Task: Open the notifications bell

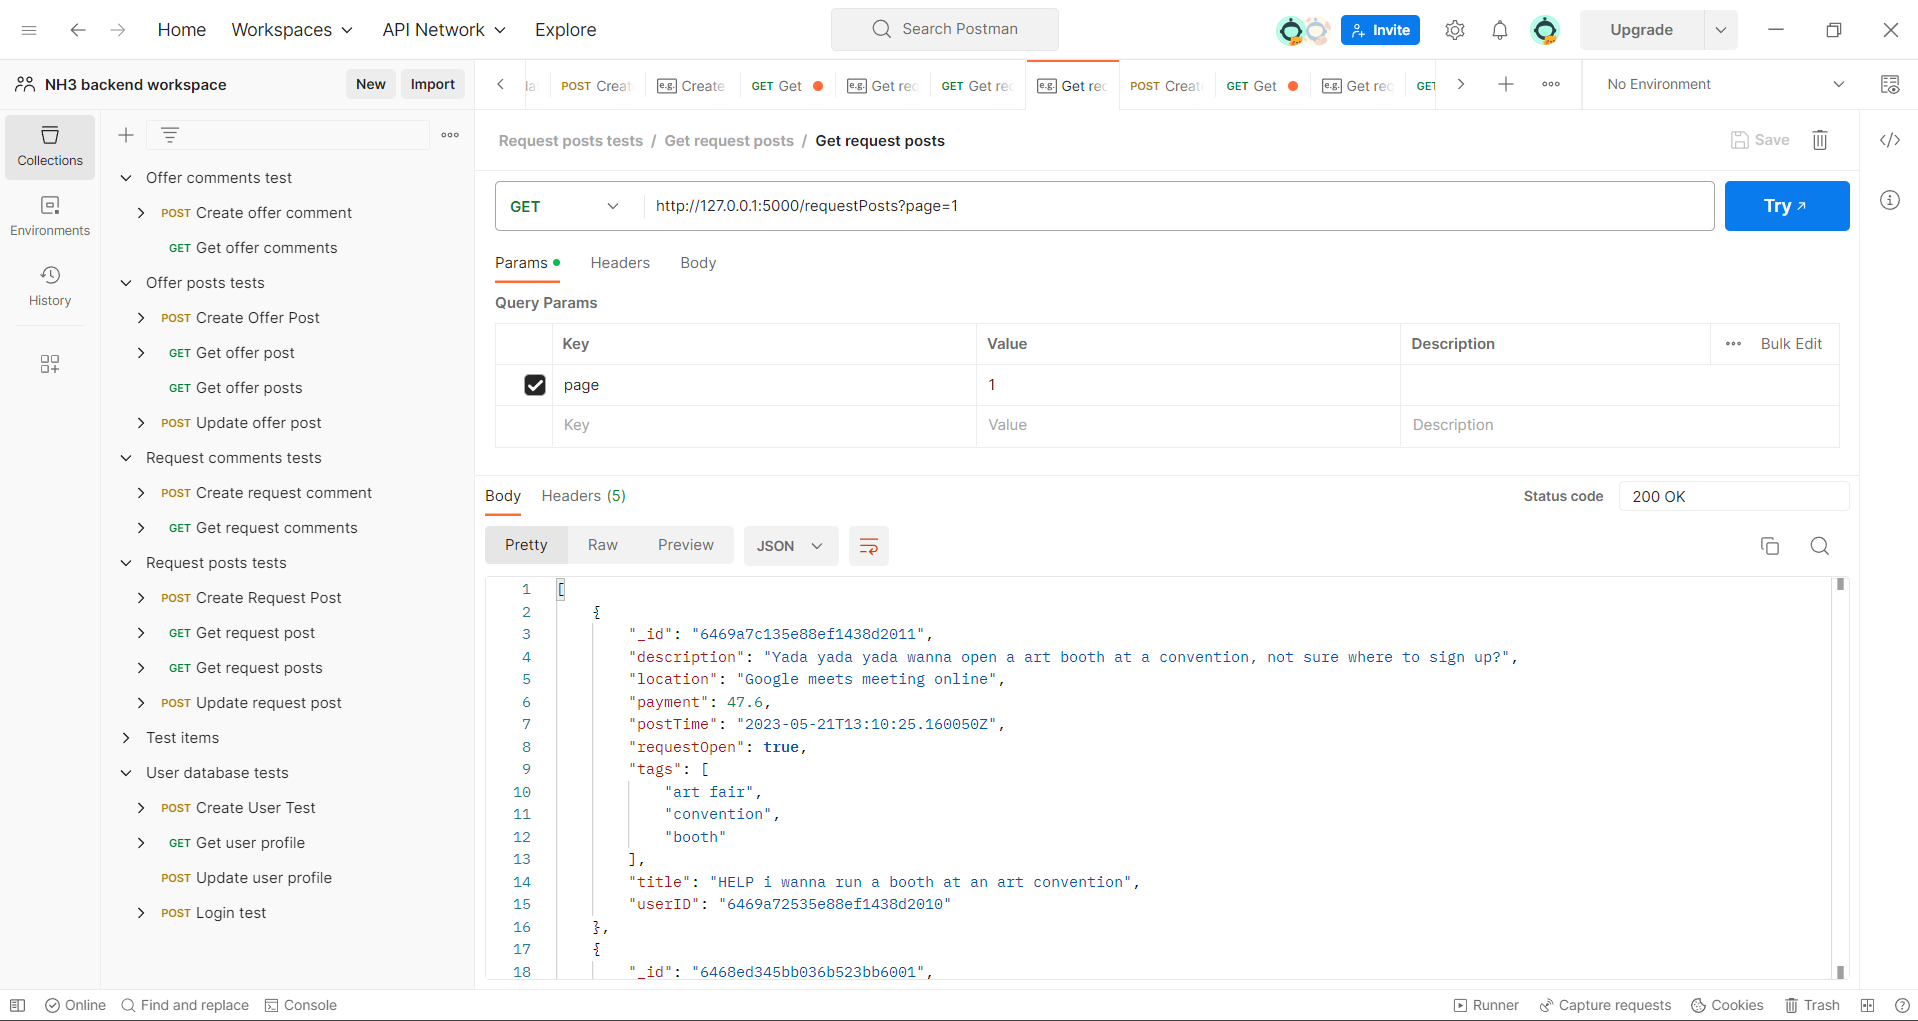Action: 1500,30
